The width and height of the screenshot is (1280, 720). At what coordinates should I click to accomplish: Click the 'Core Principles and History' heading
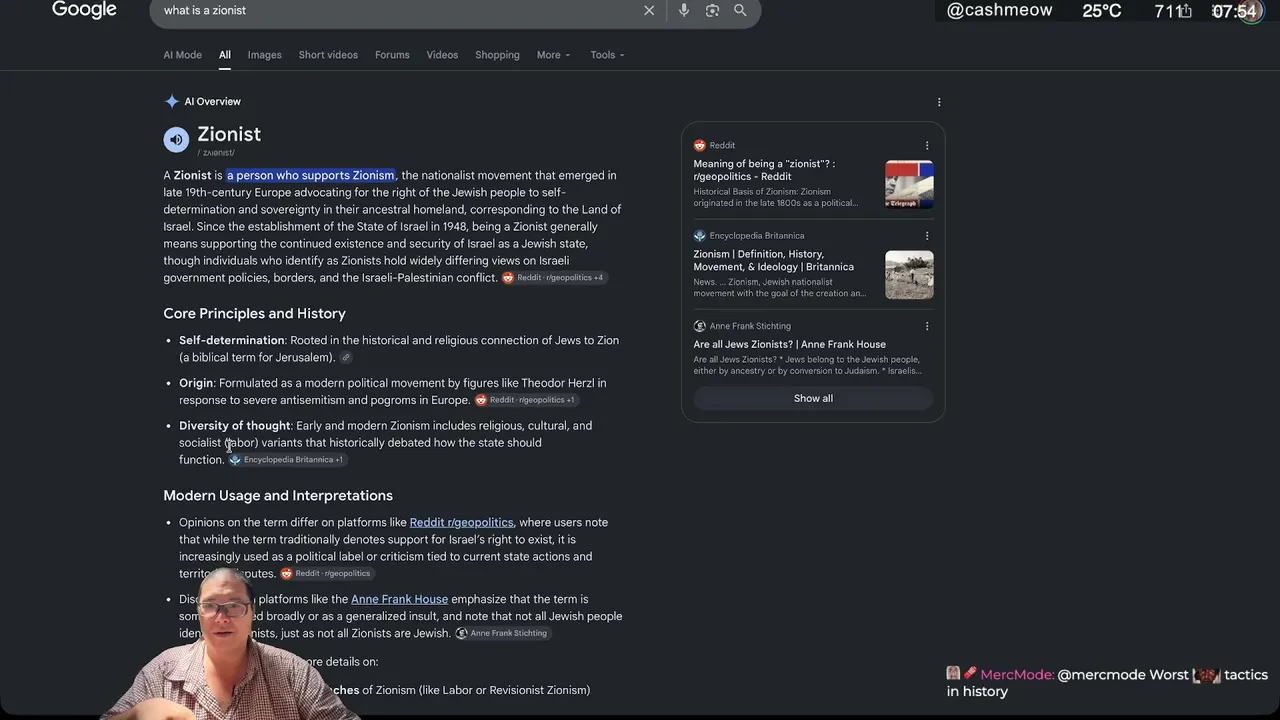click(254, 313)
